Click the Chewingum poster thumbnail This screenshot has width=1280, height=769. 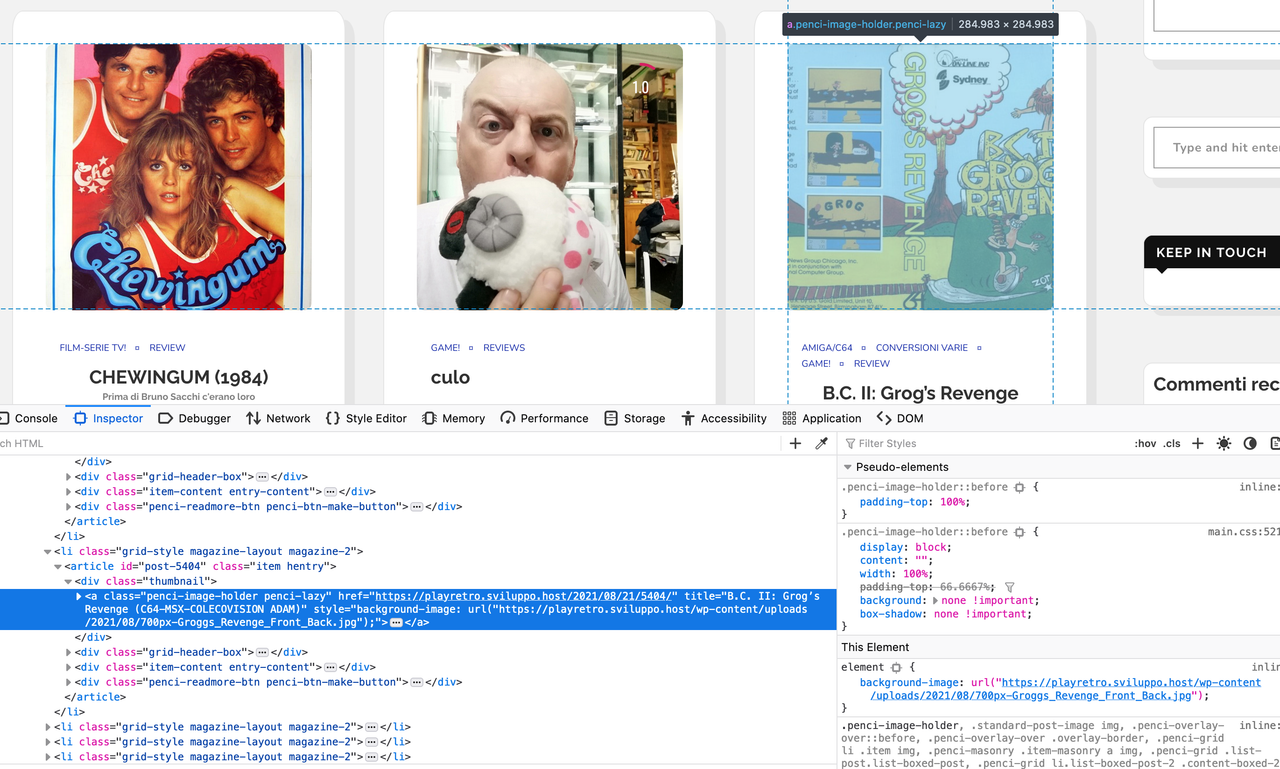click(x=179, y=176)
